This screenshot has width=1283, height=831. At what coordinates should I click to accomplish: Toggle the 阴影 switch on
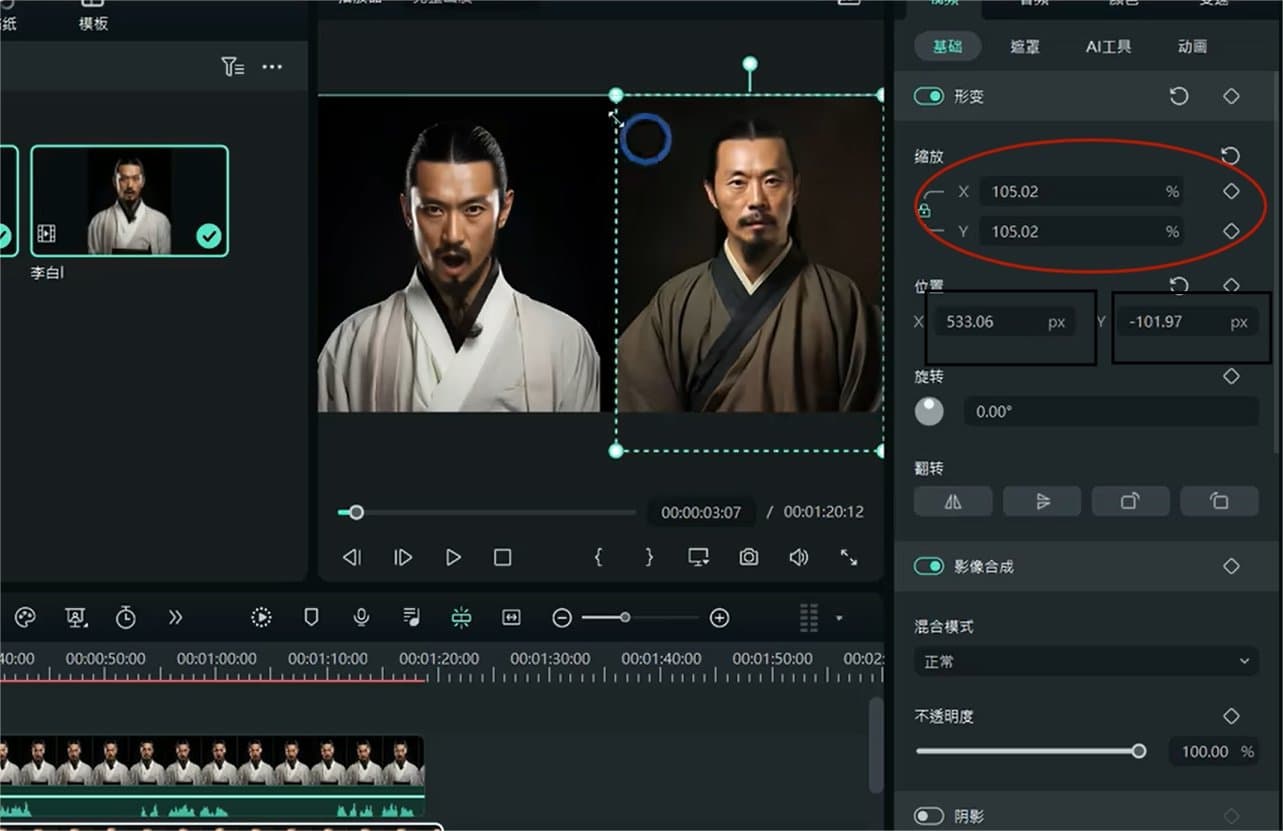929,815
